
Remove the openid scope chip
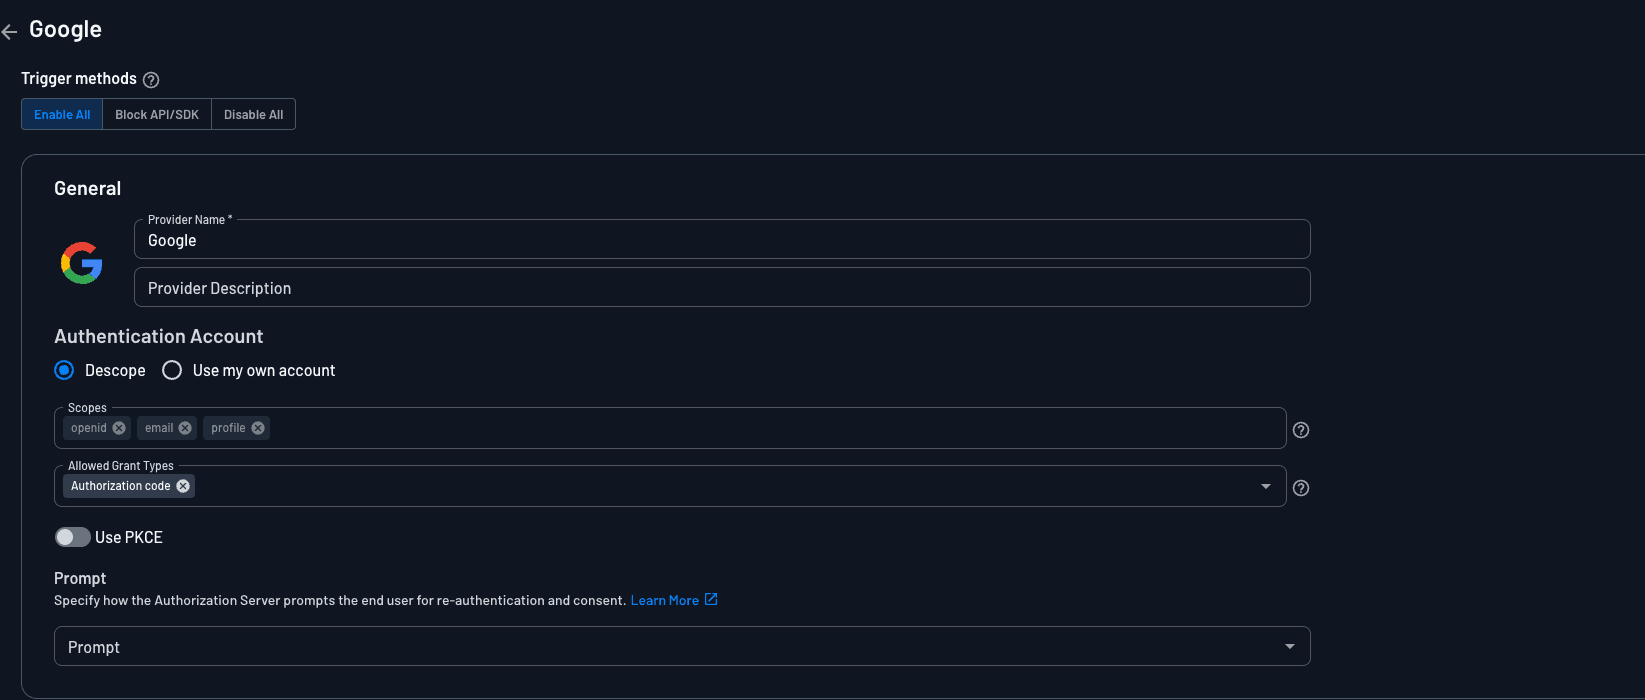click(x=119, y=428)
